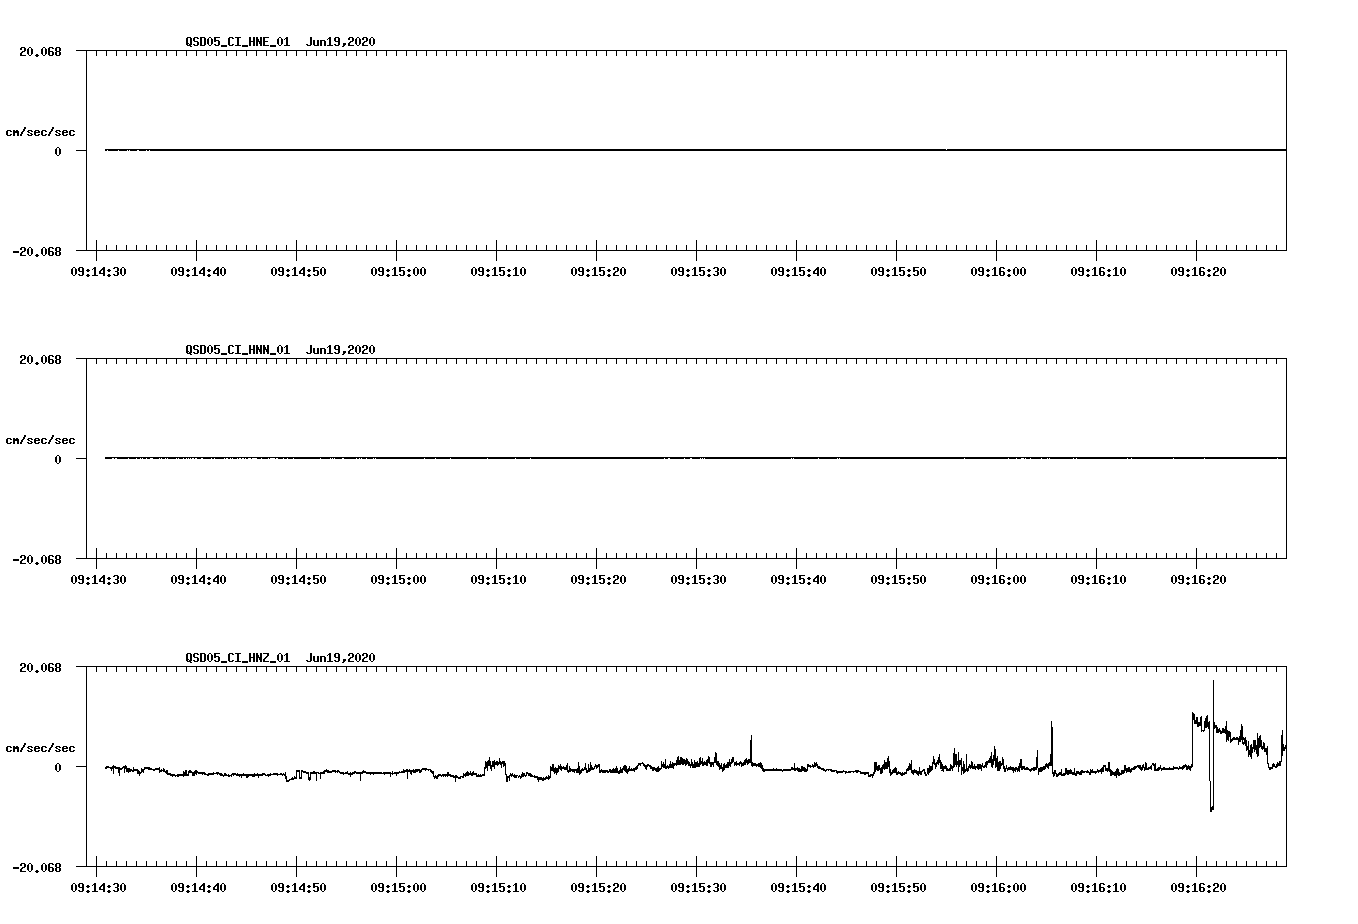Click the 09:16:20 time label under HNN plot
The width and height of the screenshot is (1358, 924).
(1198, 580)
